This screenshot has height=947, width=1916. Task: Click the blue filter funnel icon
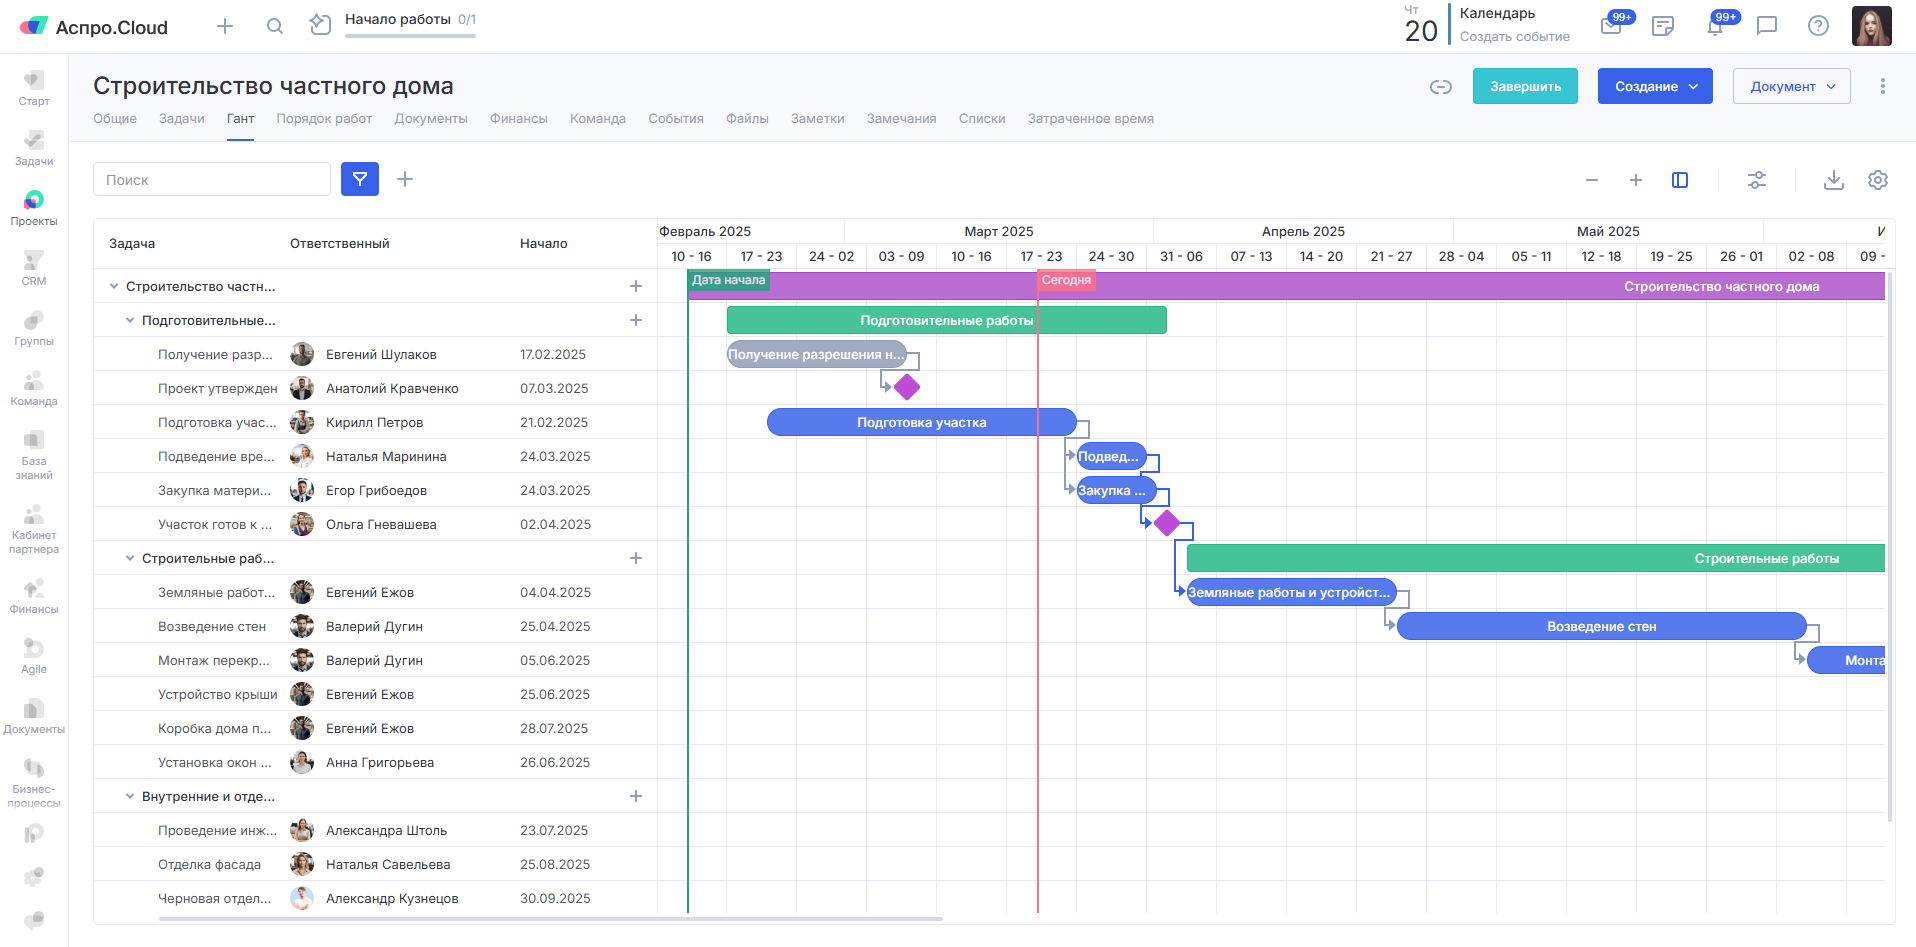pos(359,179)
